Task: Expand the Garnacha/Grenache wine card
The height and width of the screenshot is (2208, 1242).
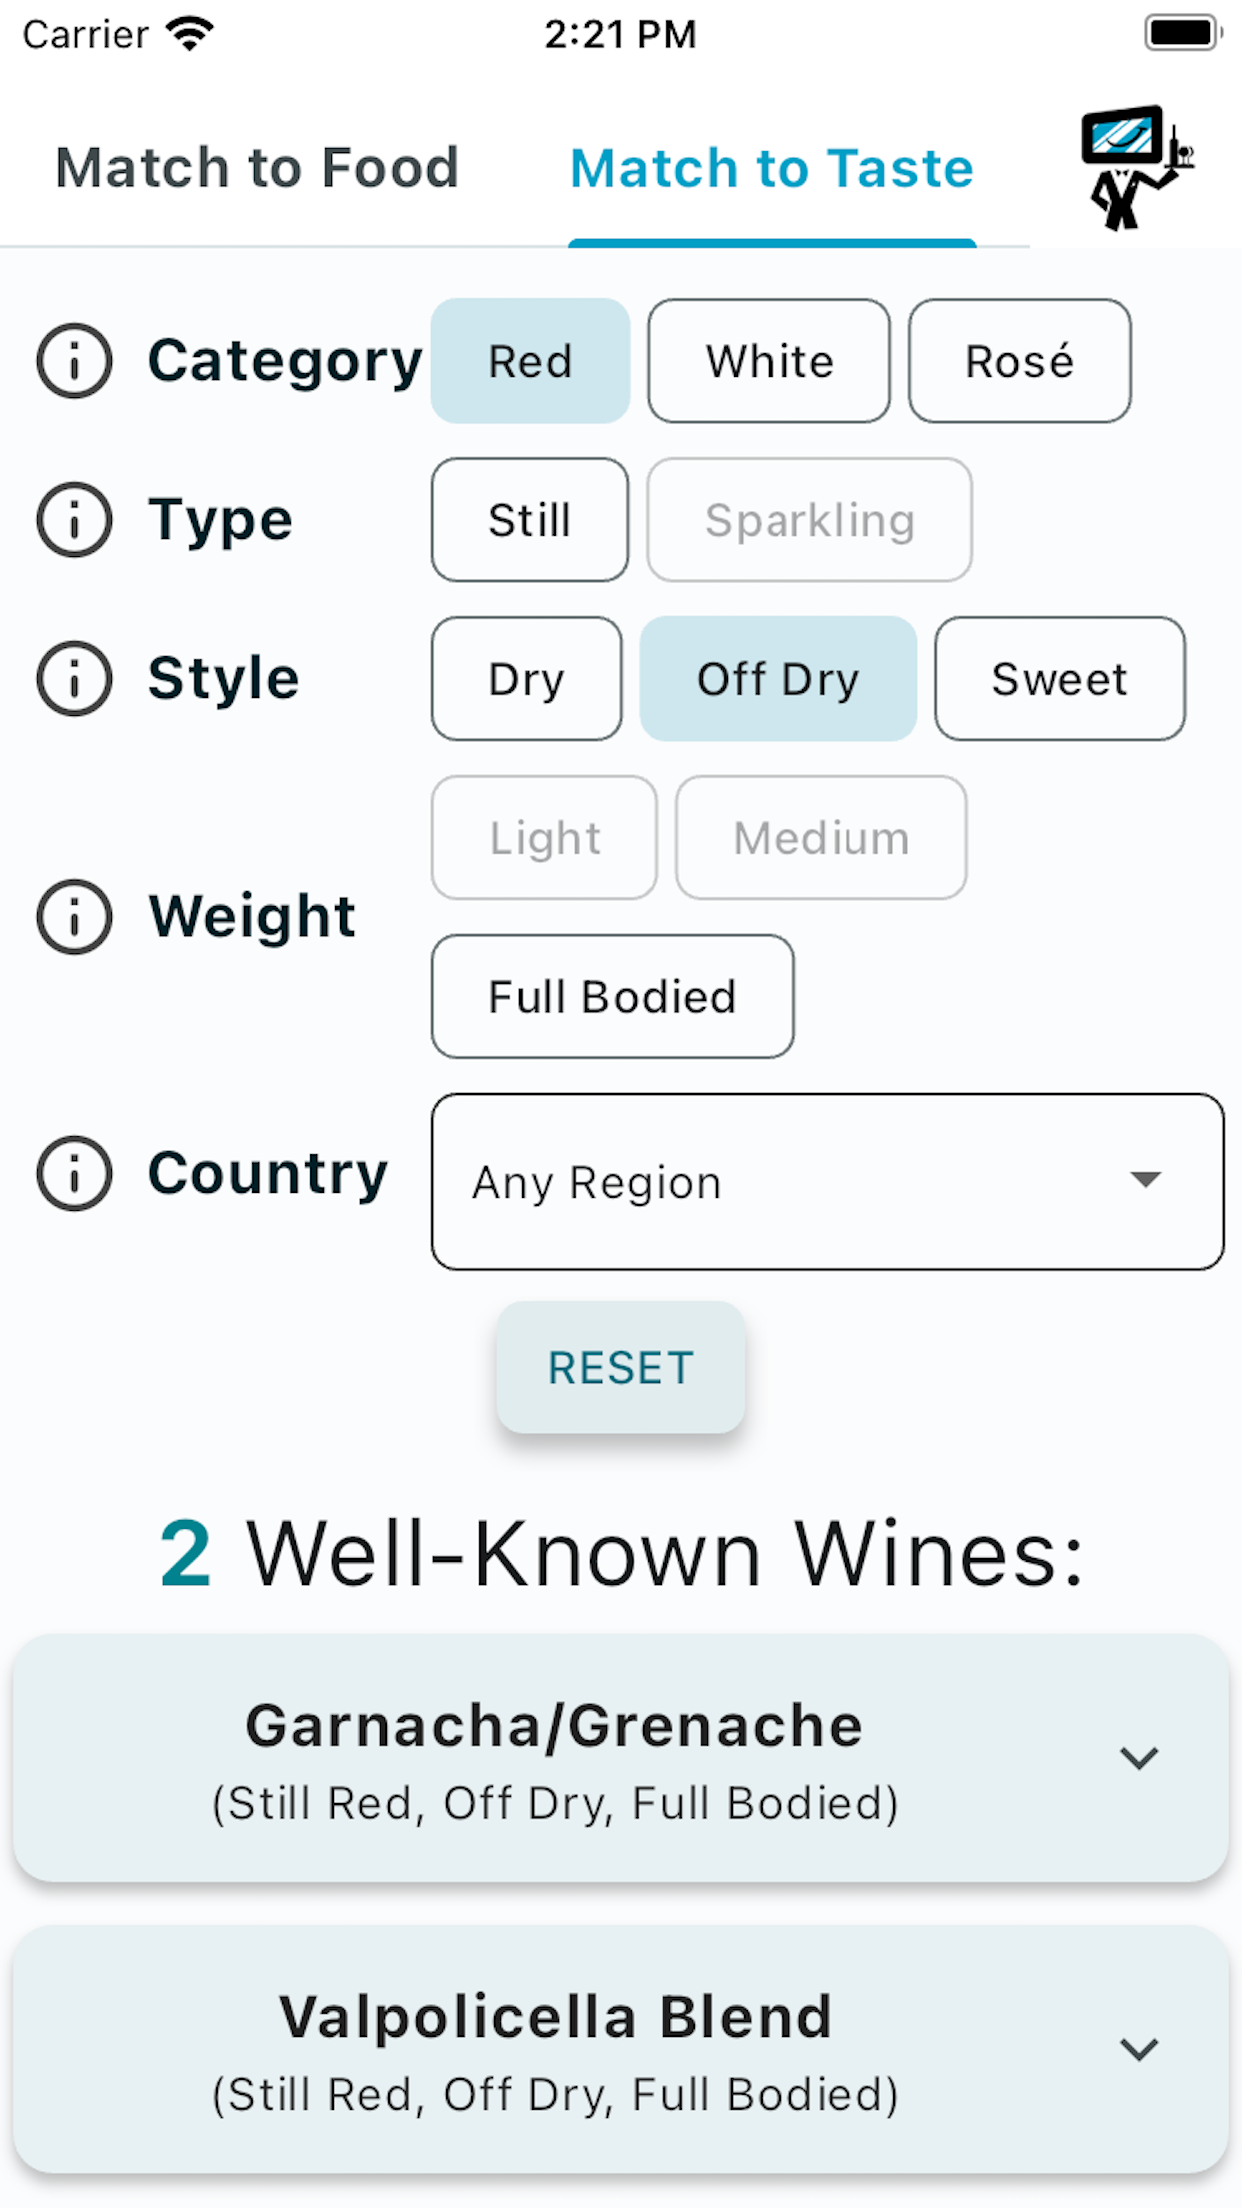Action: [620, 1759]
